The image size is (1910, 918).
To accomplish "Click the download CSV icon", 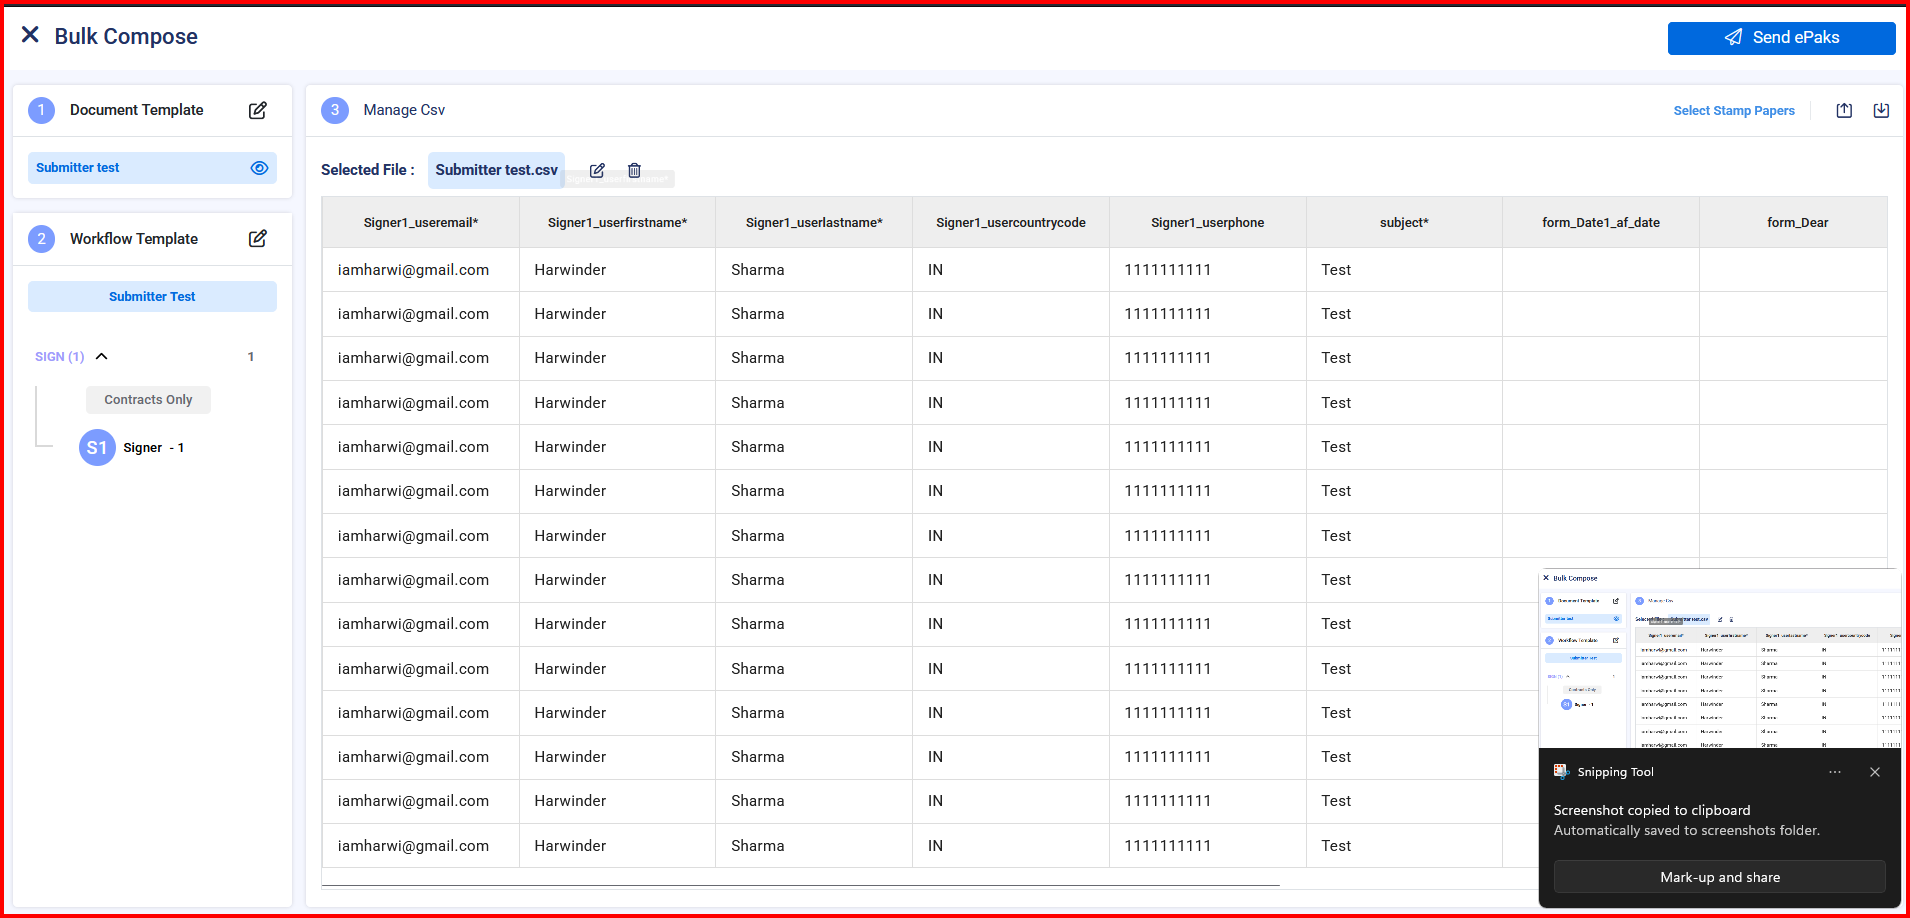I will coord(1881,111).
